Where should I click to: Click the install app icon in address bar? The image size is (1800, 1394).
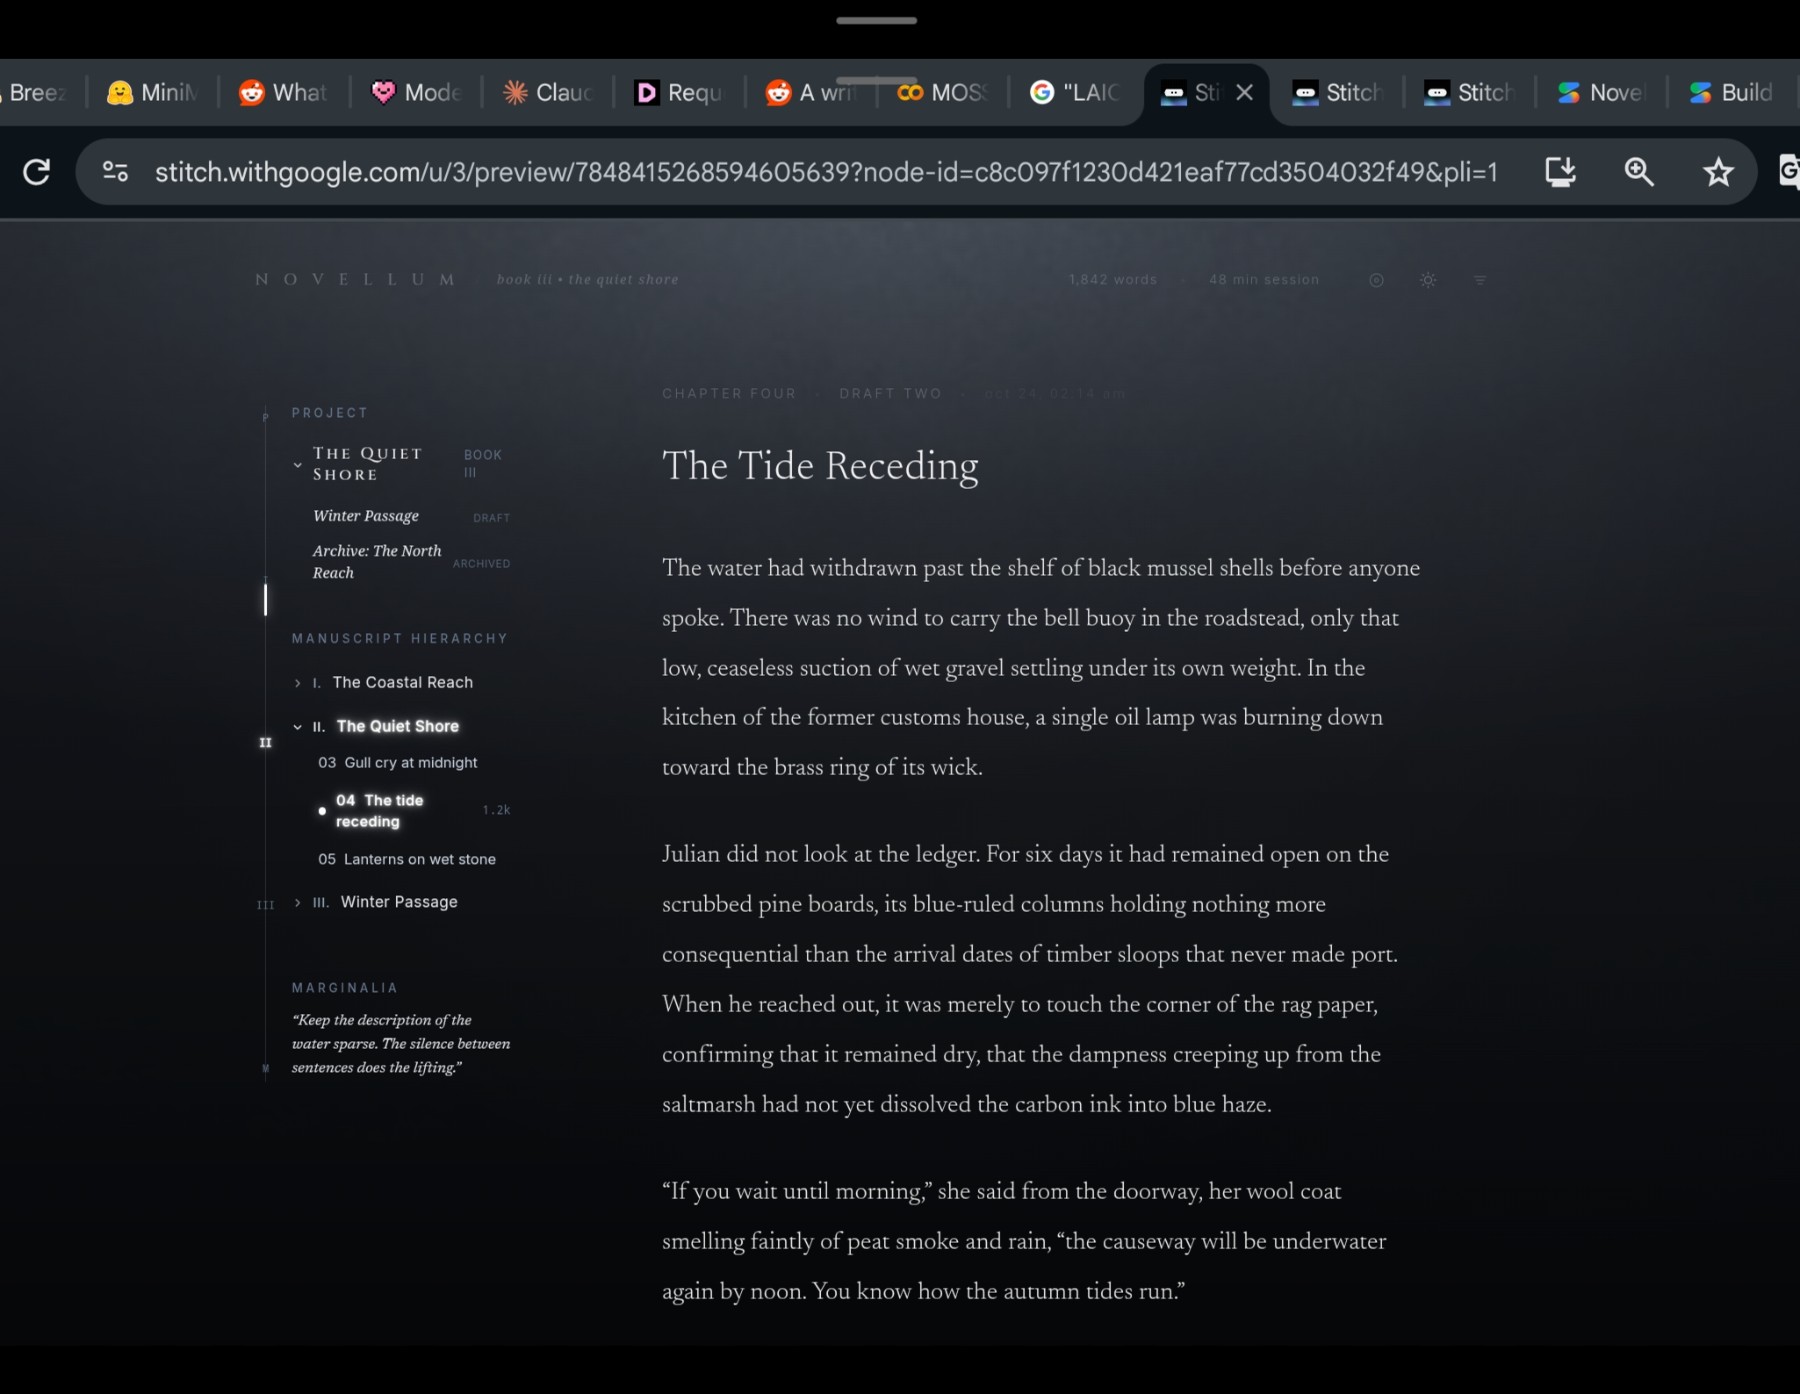1560,172
